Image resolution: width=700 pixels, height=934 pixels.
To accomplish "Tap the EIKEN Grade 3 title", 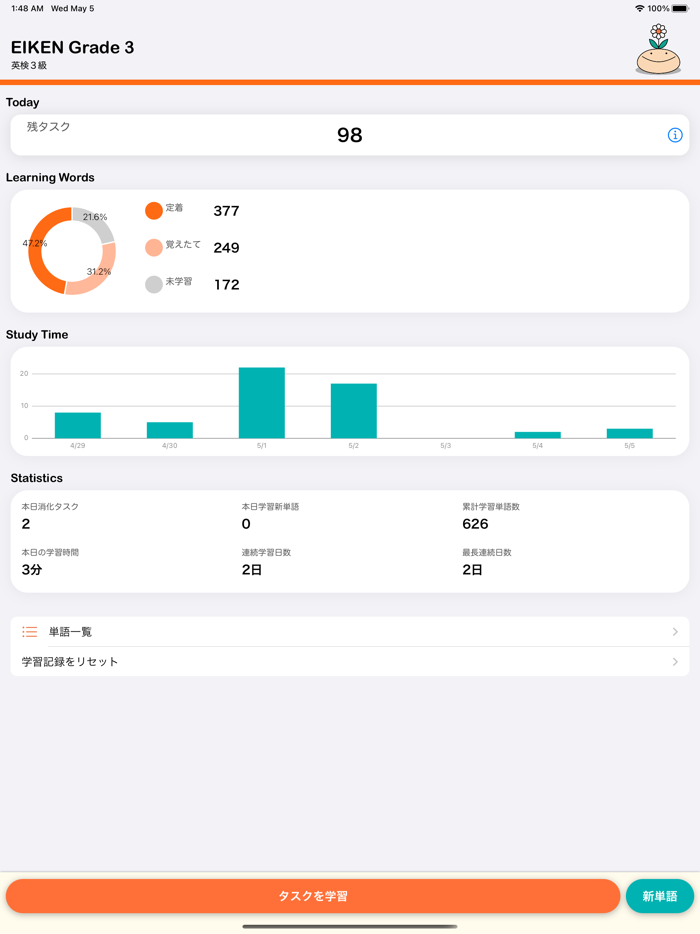I will click(73, 48).
